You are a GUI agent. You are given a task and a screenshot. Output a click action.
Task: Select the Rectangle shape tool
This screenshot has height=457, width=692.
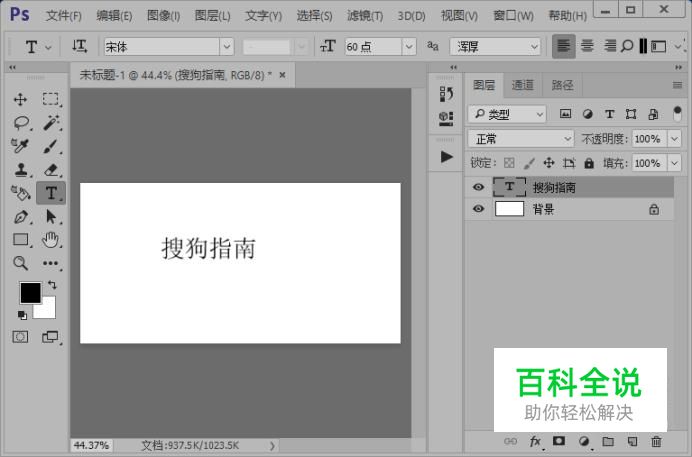[x=21, y=240]
